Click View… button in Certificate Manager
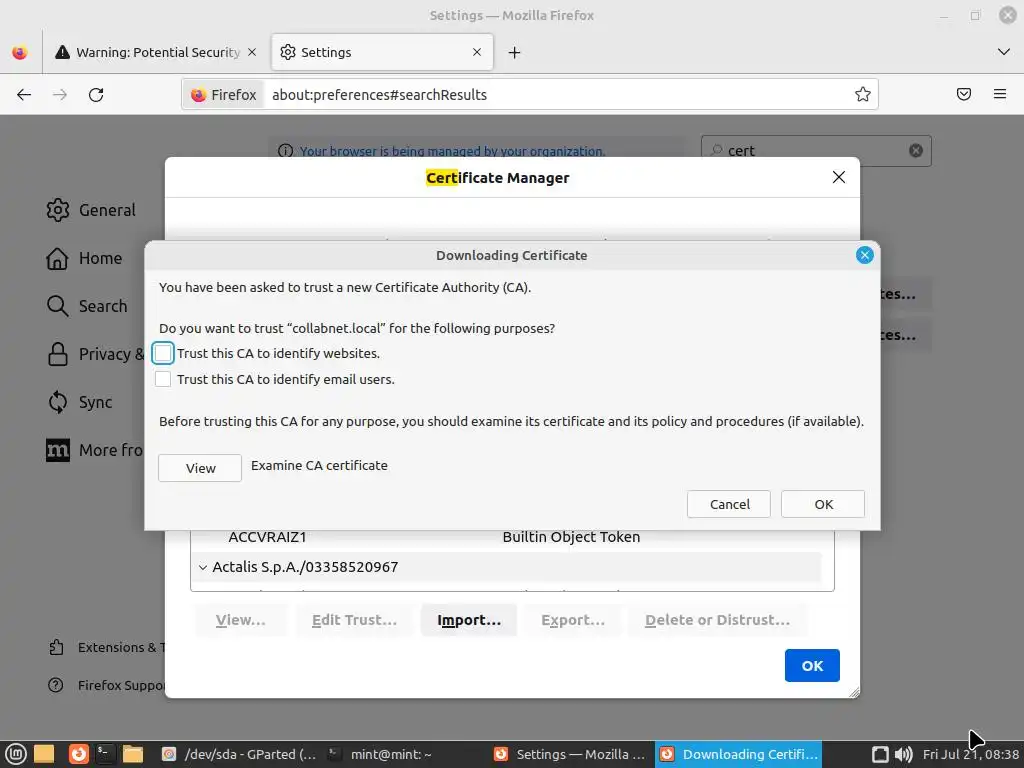1024x768 pixels. pyautogui.click(x=240, y=620)
